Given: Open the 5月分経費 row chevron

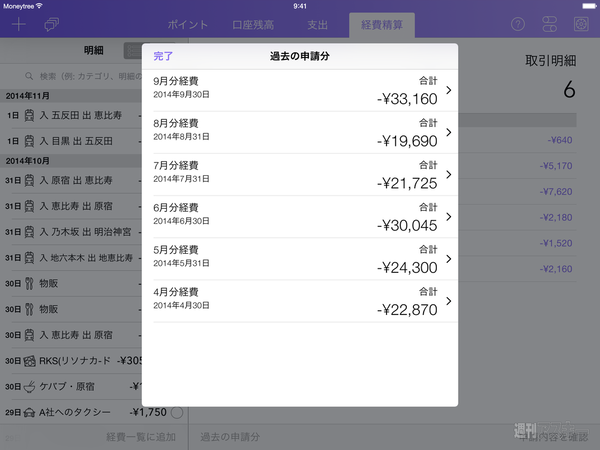Looking at the screenshot, I should (x=449, y=259).
